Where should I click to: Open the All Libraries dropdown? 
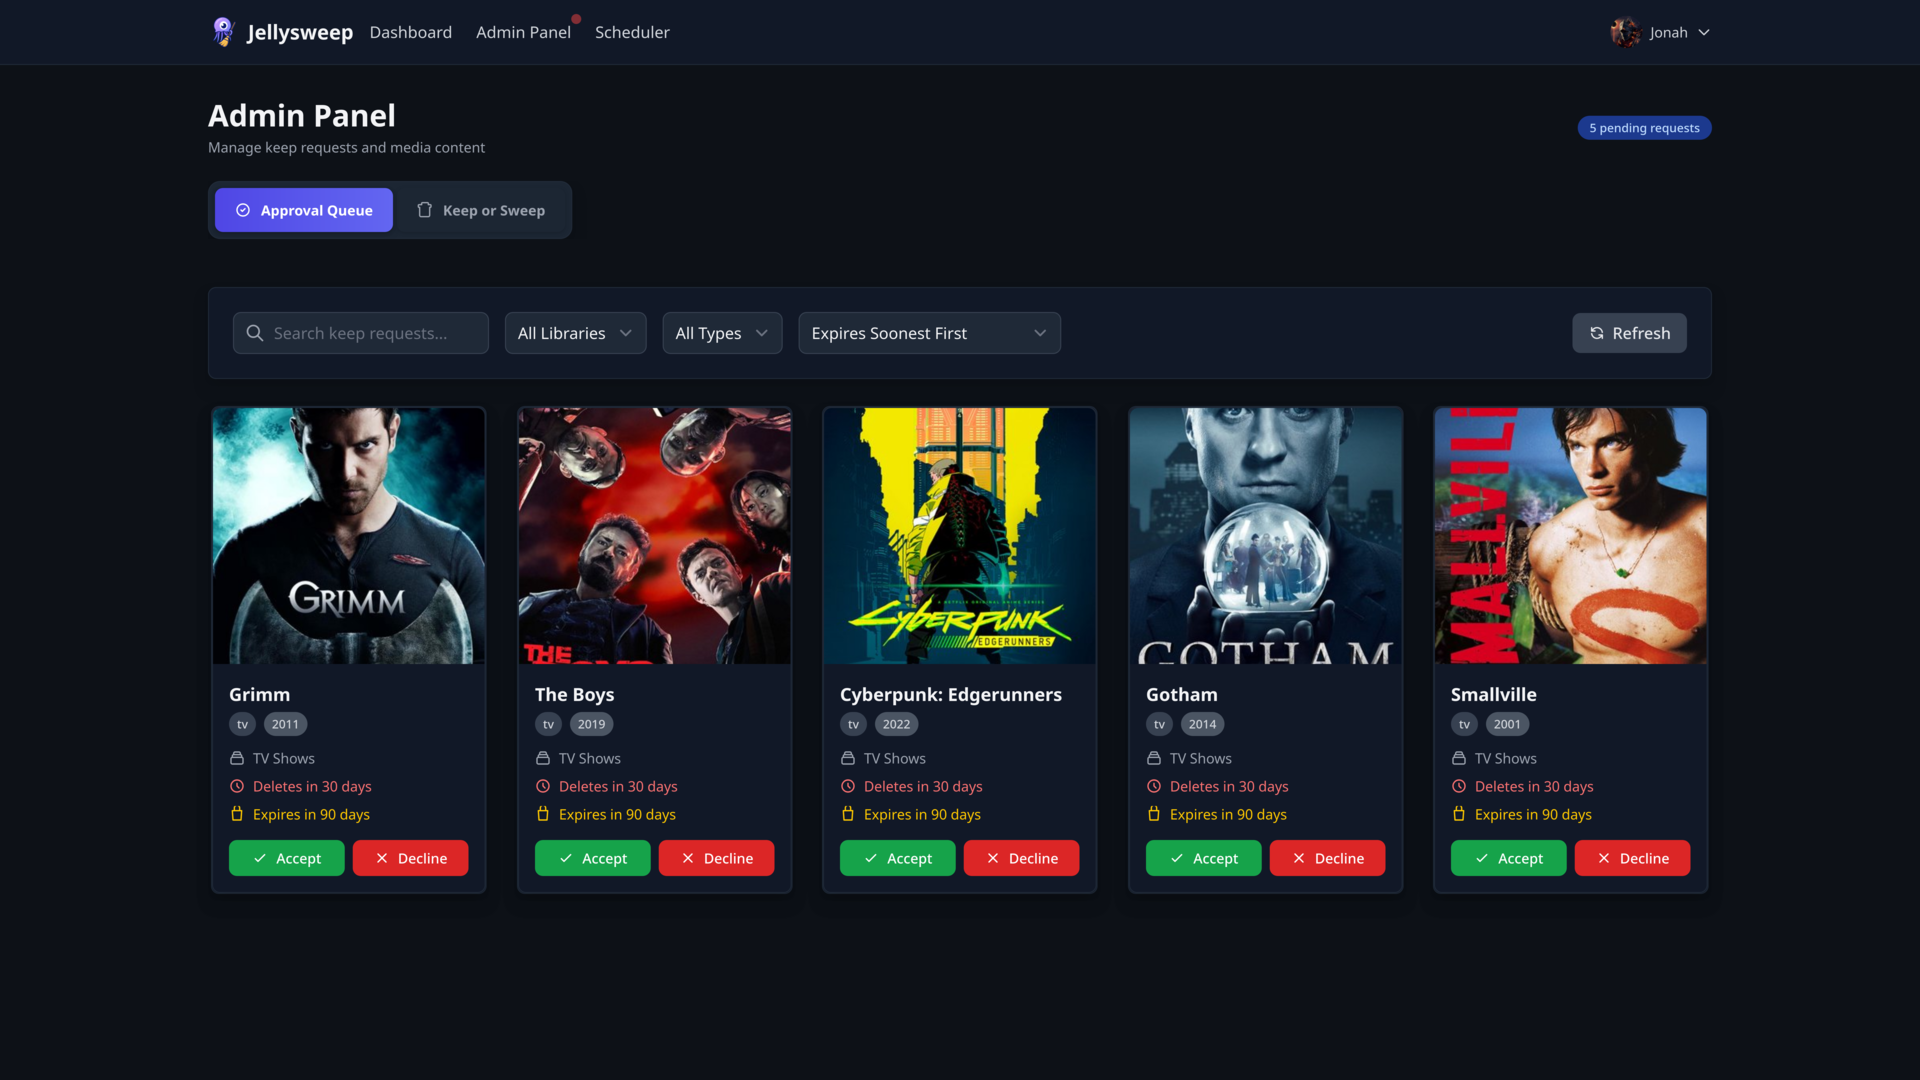pyautogui.click(x=575, y=333)
